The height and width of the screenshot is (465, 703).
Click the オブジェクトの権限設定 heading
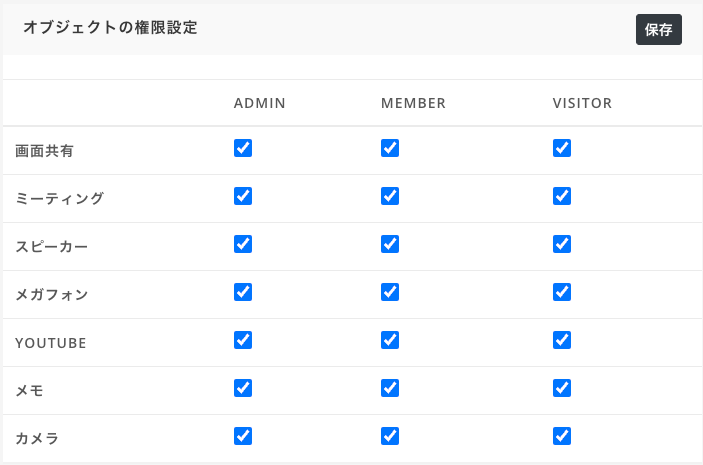(x=110, y=27)
